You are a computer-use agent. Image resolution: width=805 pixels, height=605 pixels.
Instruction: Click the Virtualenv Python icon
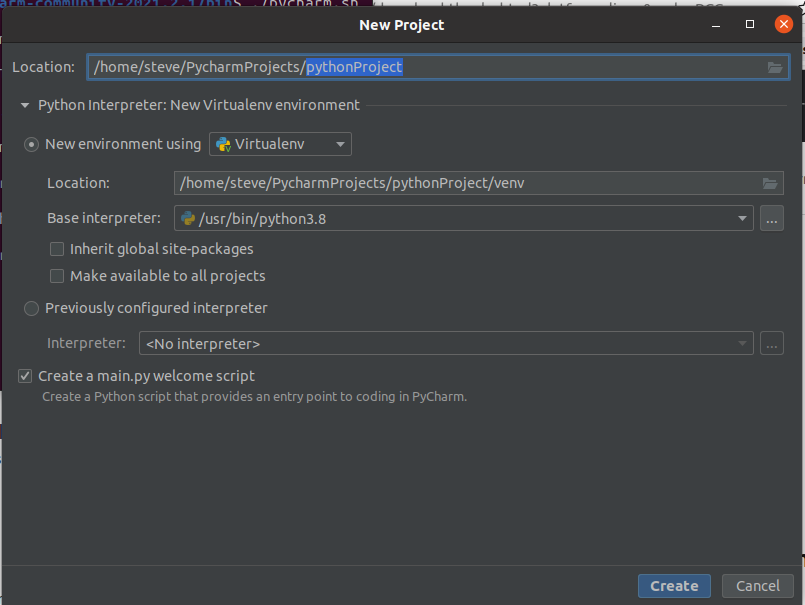(x=223, y=144)
